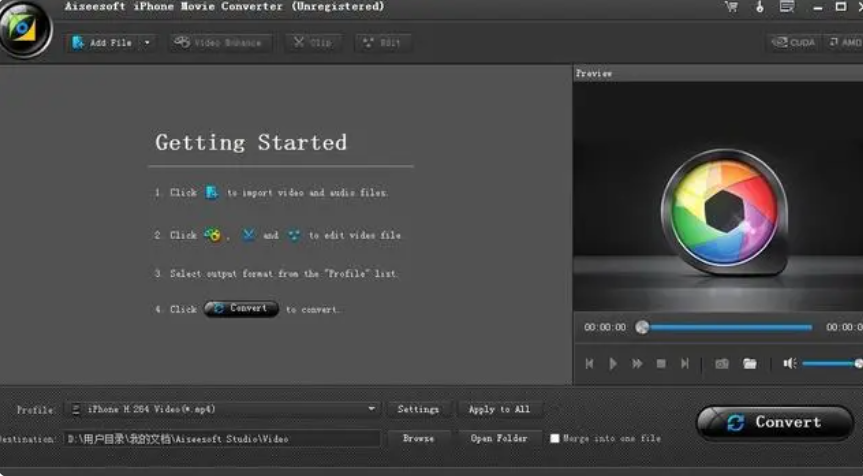Click the shopping cart purchase icon
This screenshot has width=863, height=476.
point(731,7)
